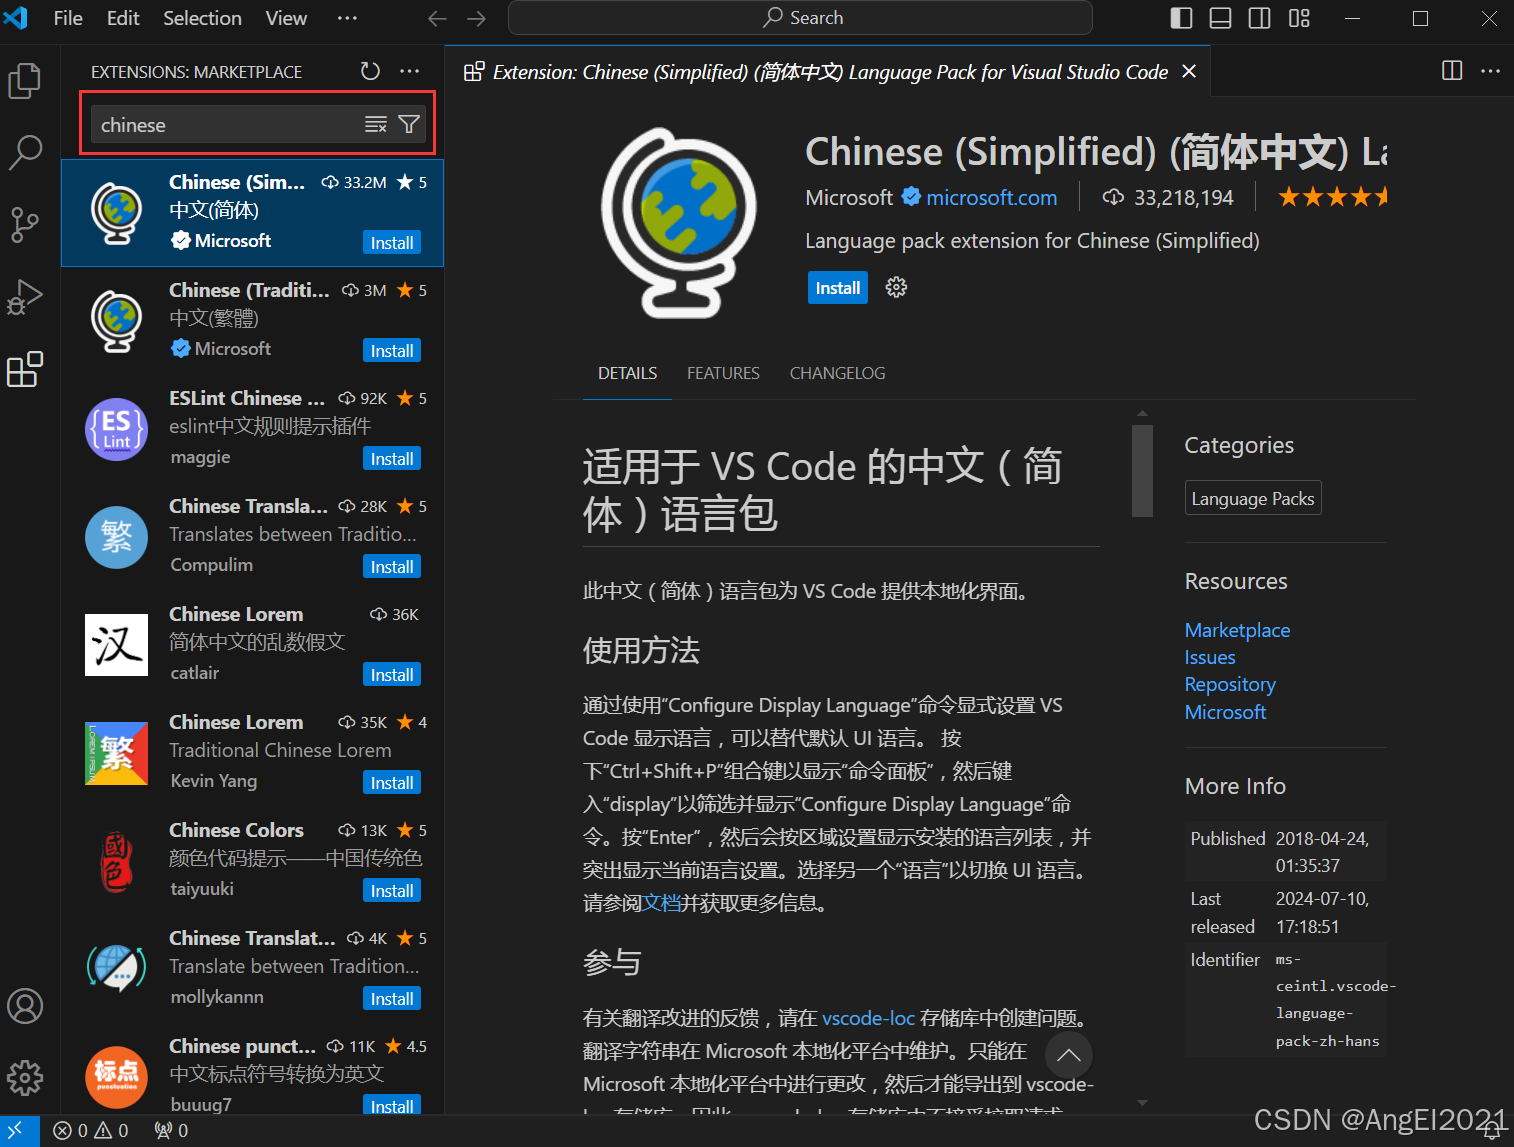Viewport: 1514px width, 1147px height.
Task: Install Chinese (Simplified) from list
Action: [392, 243]
